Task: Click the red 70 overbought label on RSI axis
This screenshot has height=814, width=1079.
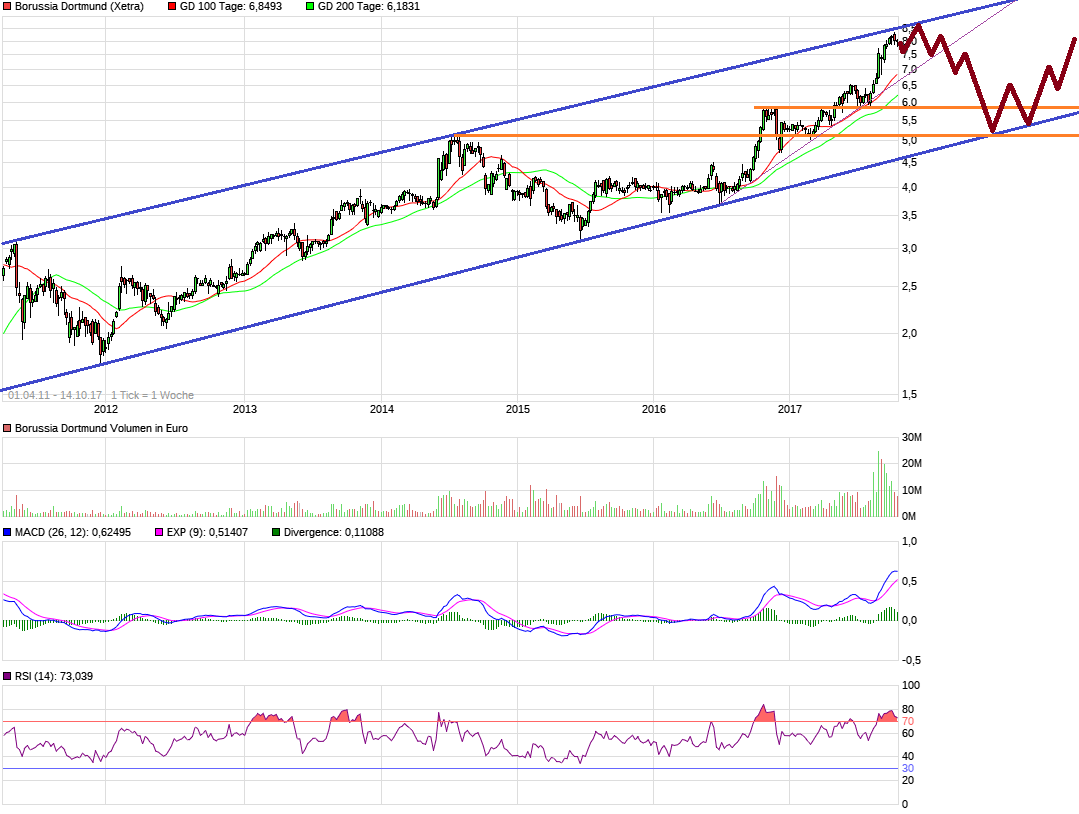Action: (x=908, y=721)
